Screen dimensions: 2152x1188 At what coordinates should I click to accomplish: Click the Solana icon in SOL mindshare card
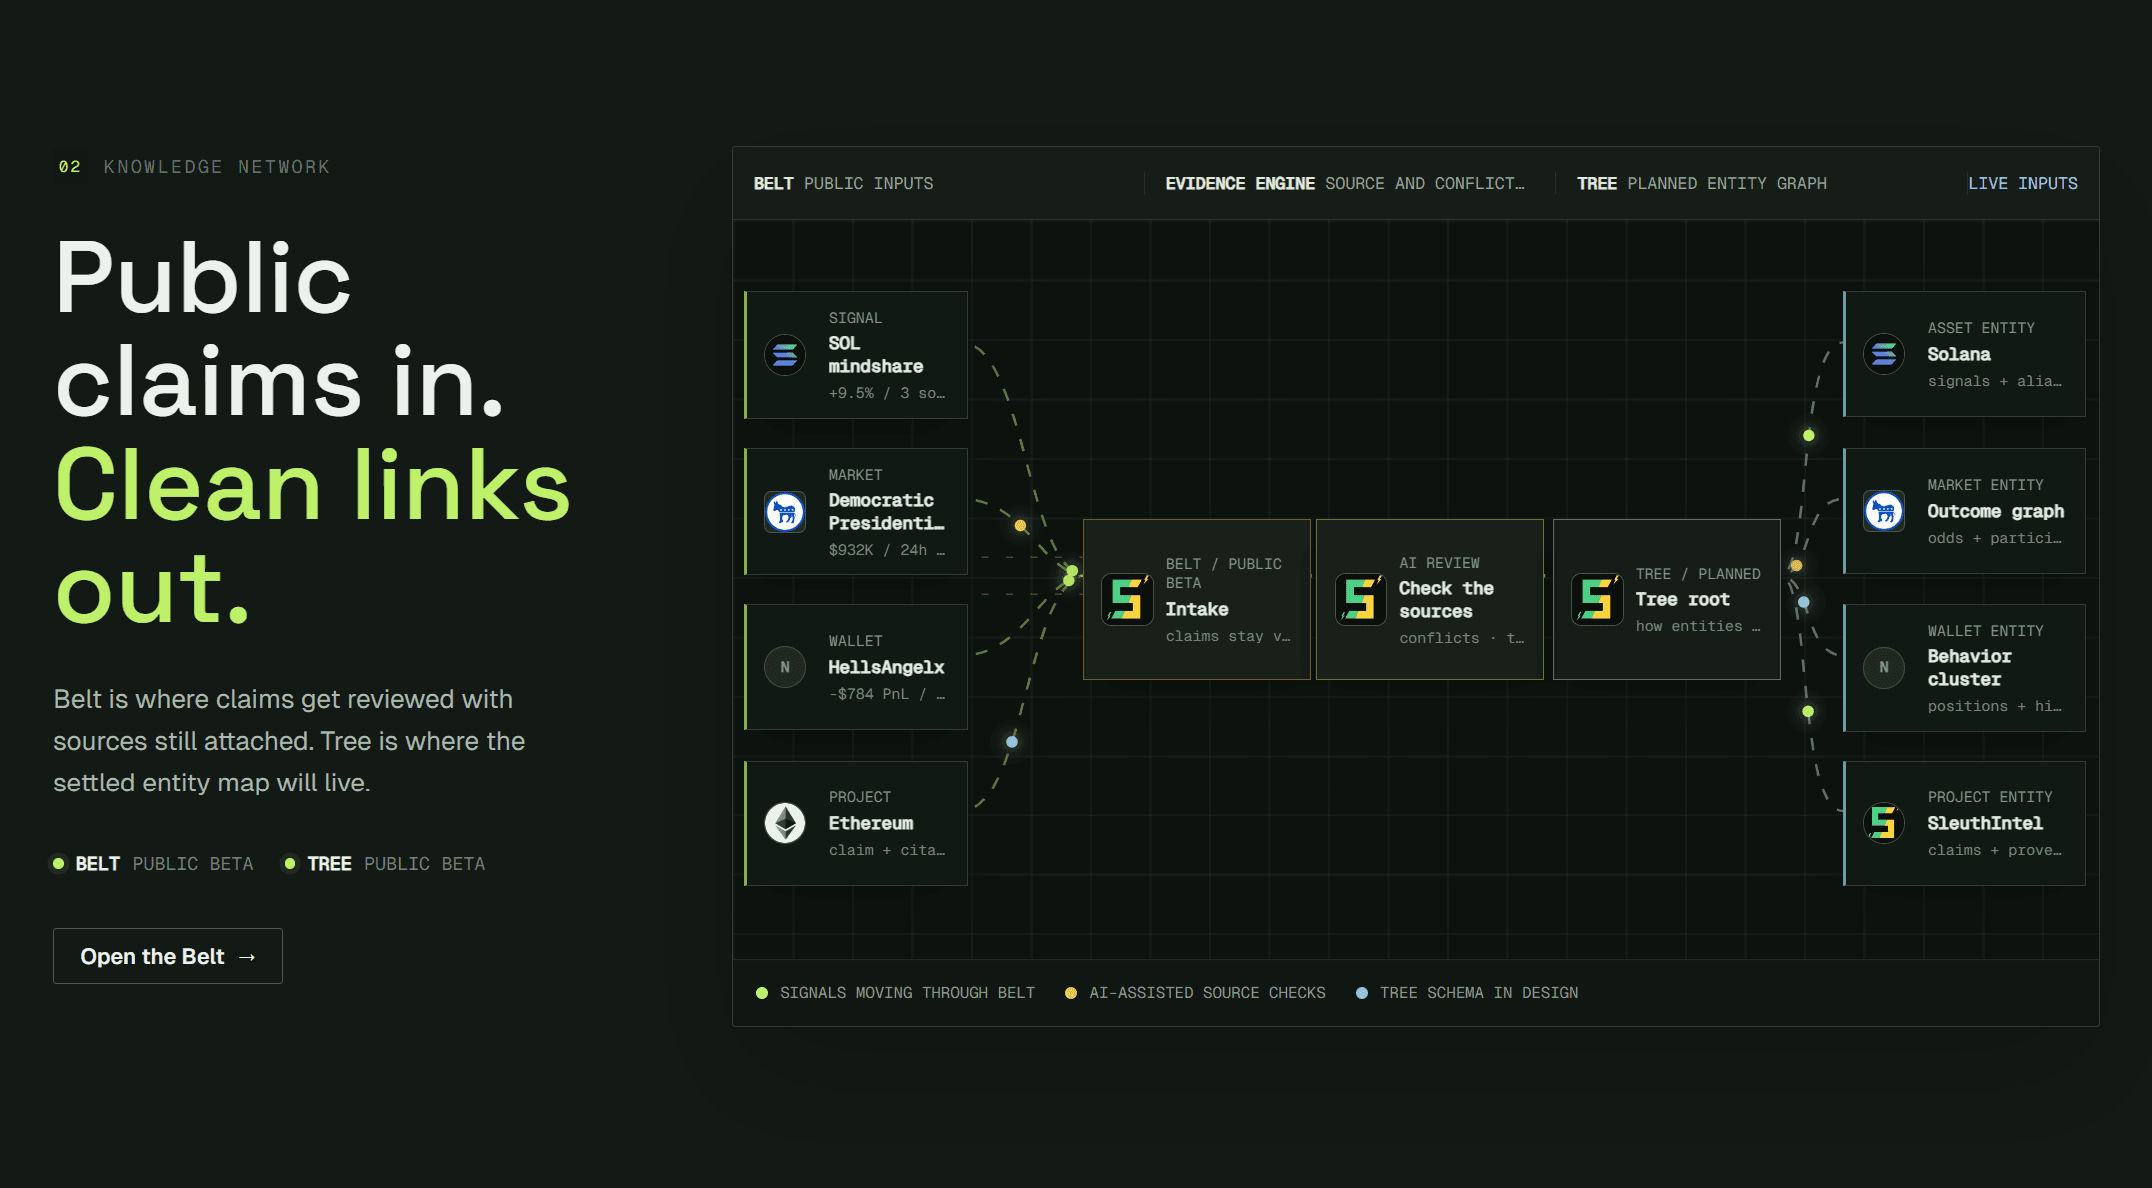[x=785, y=355]
